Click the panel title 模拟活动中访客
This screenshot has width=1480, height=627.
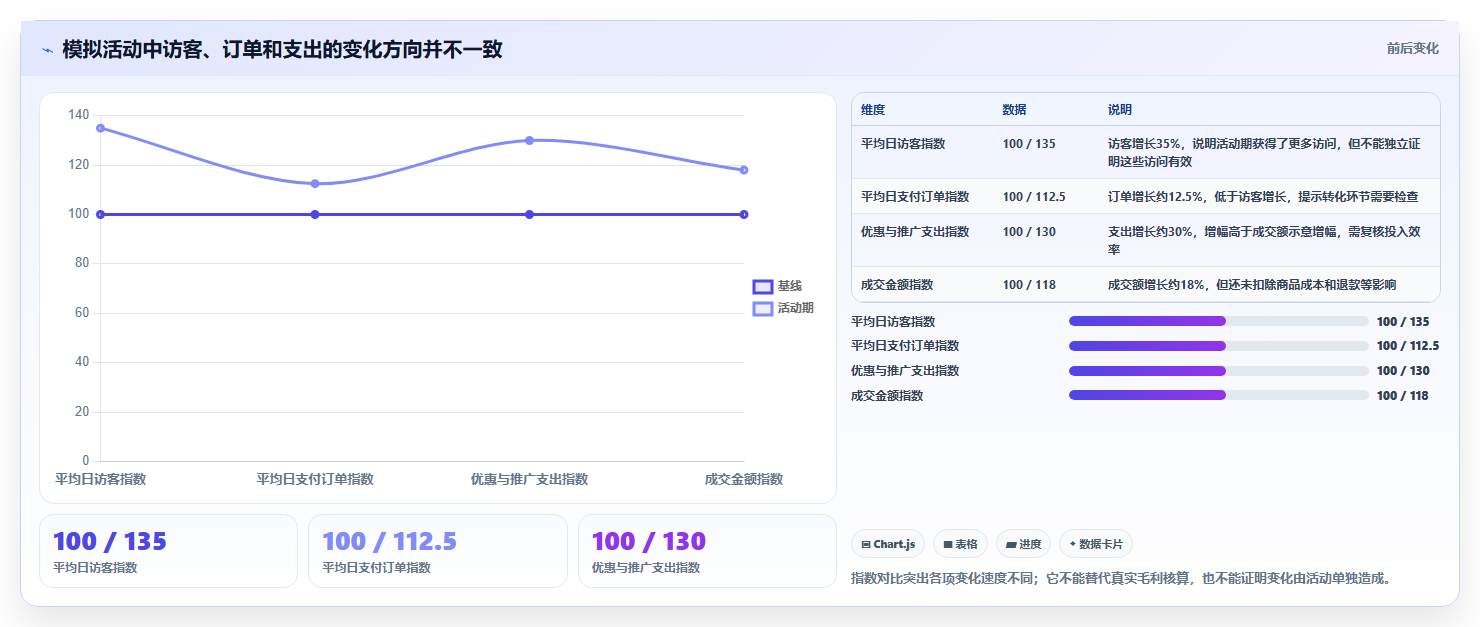pos(282,49)
